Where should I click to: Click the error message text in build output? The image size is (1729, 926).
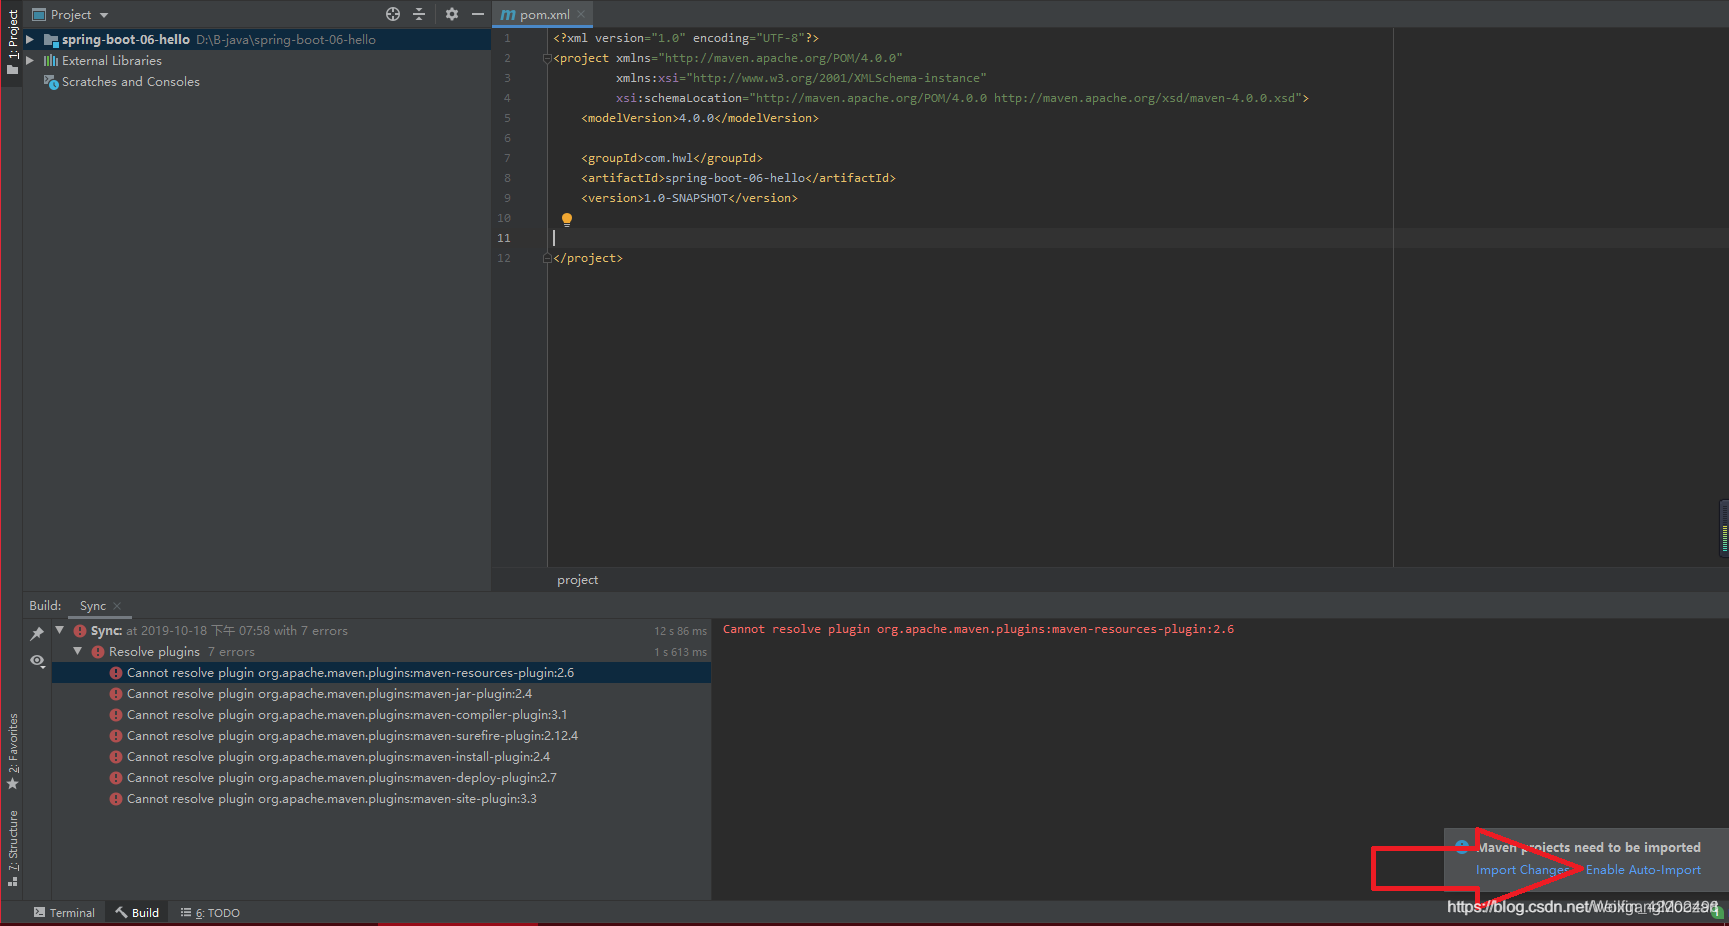click(978, 629)
